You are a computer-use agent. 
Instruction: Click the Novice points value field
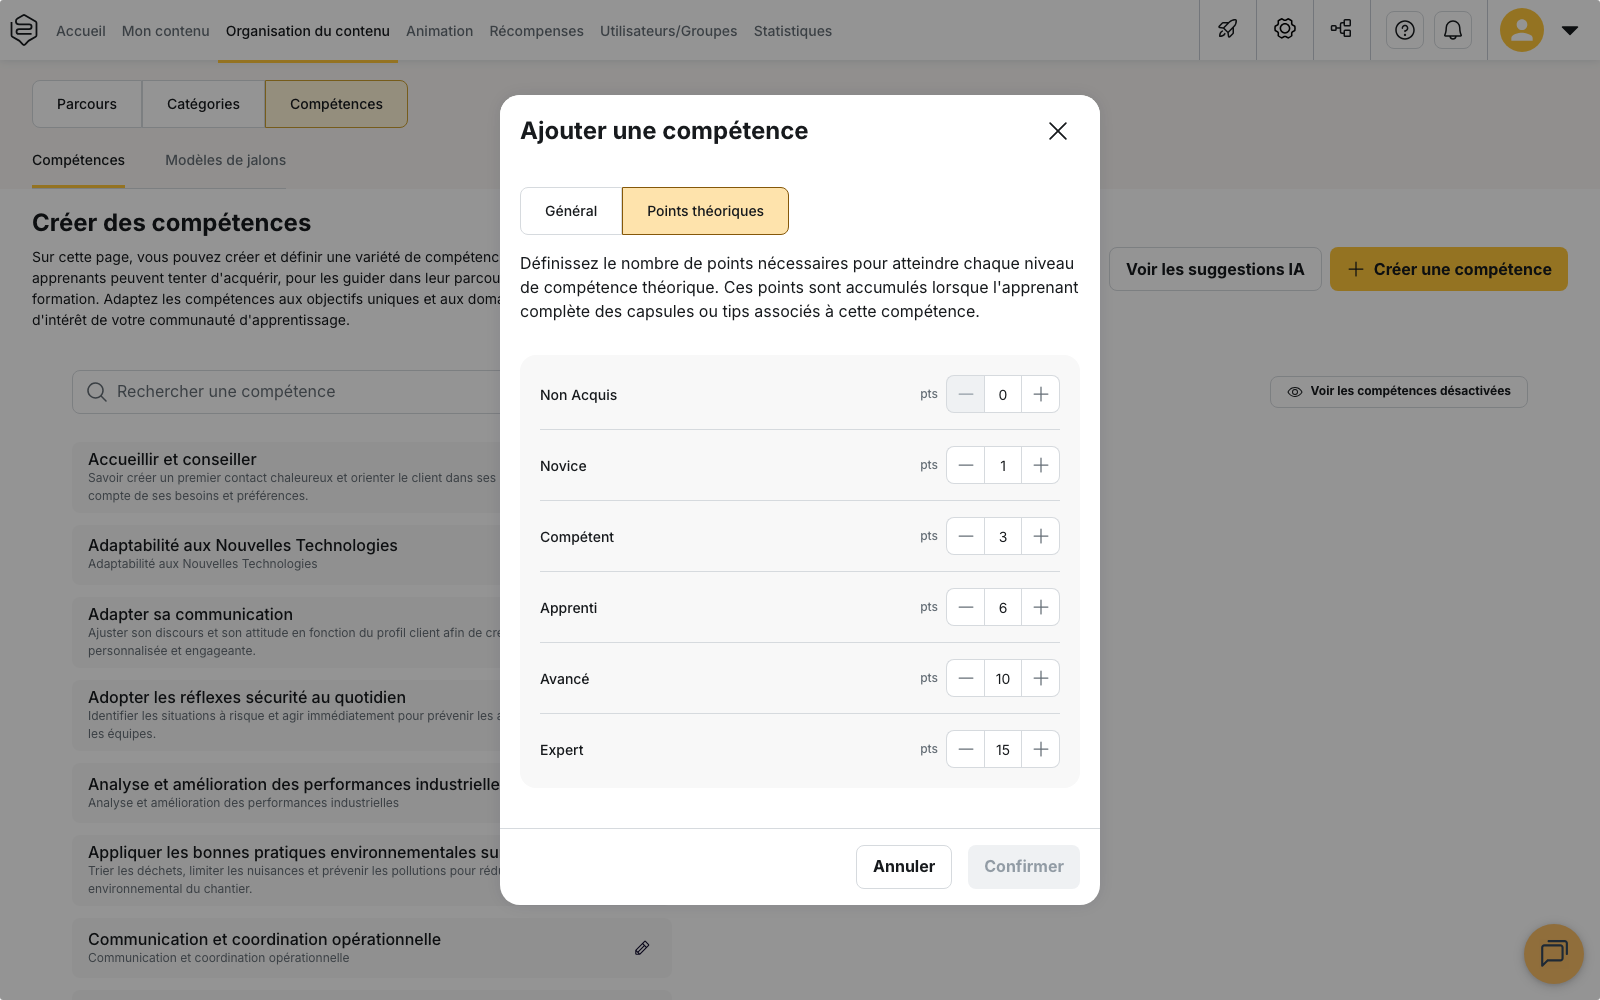(1003, 465)
